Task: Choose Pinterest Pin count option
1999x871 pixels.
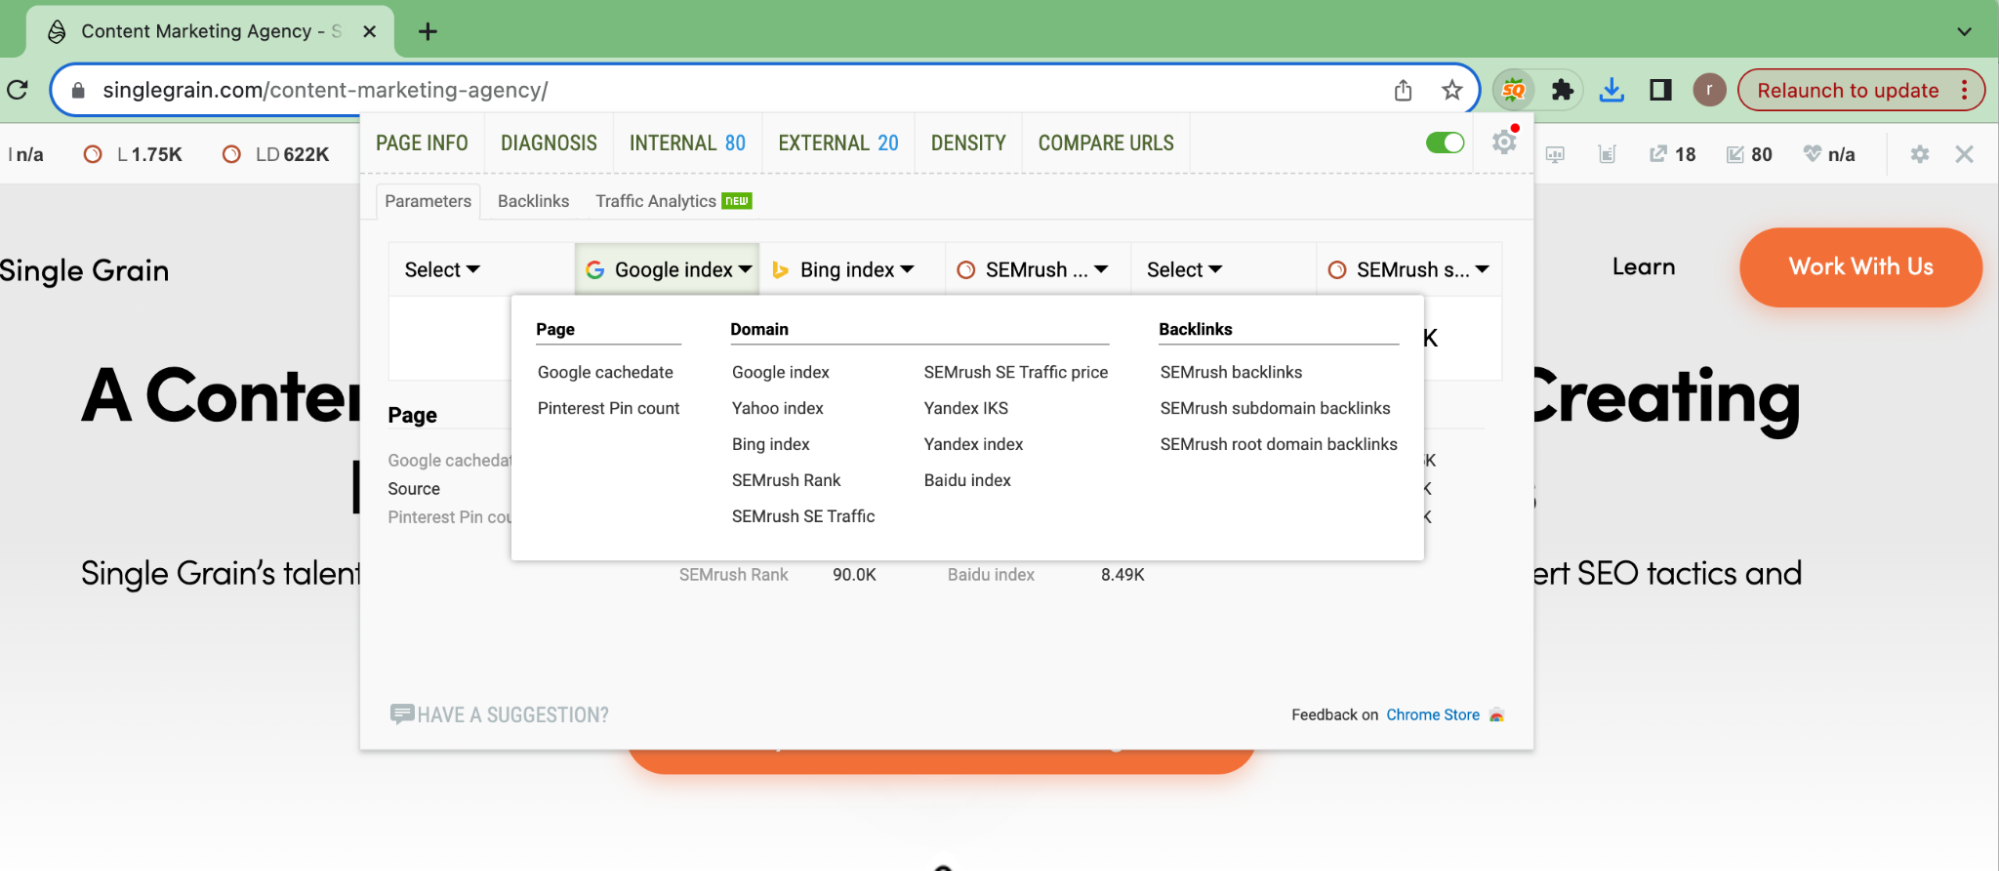Action: click(x=608, y=408)
